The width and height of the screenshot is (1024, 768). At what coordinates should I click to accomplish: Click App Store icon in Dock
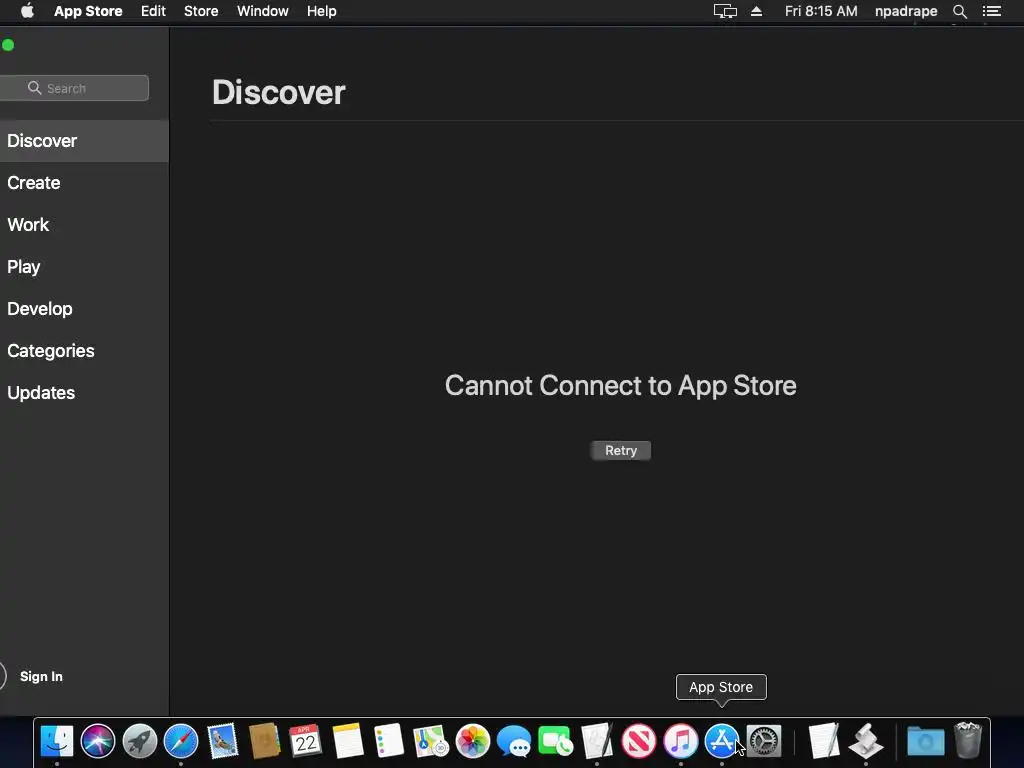click(x=722, y=741)
